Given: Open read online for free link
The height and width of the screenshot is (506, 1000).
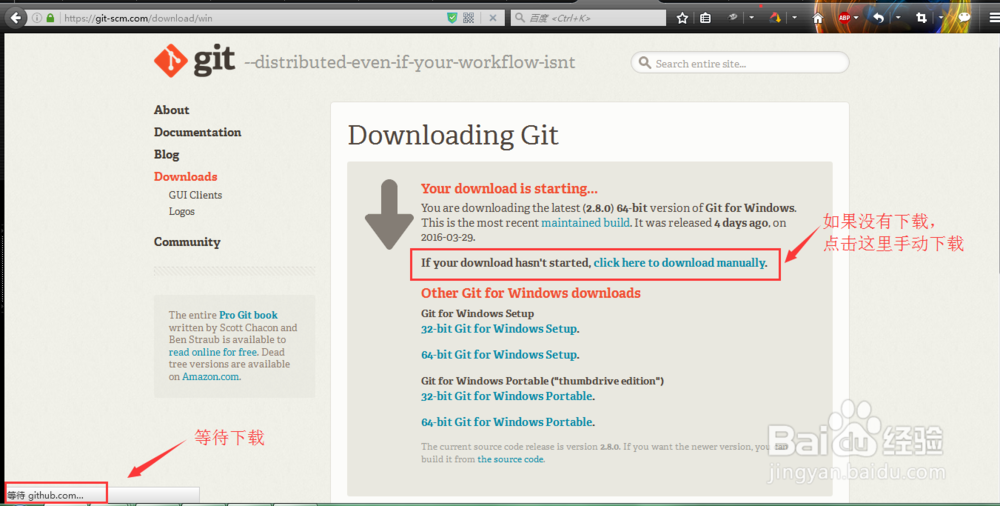Looking at the screenshot, I should (x=213, y=352).
